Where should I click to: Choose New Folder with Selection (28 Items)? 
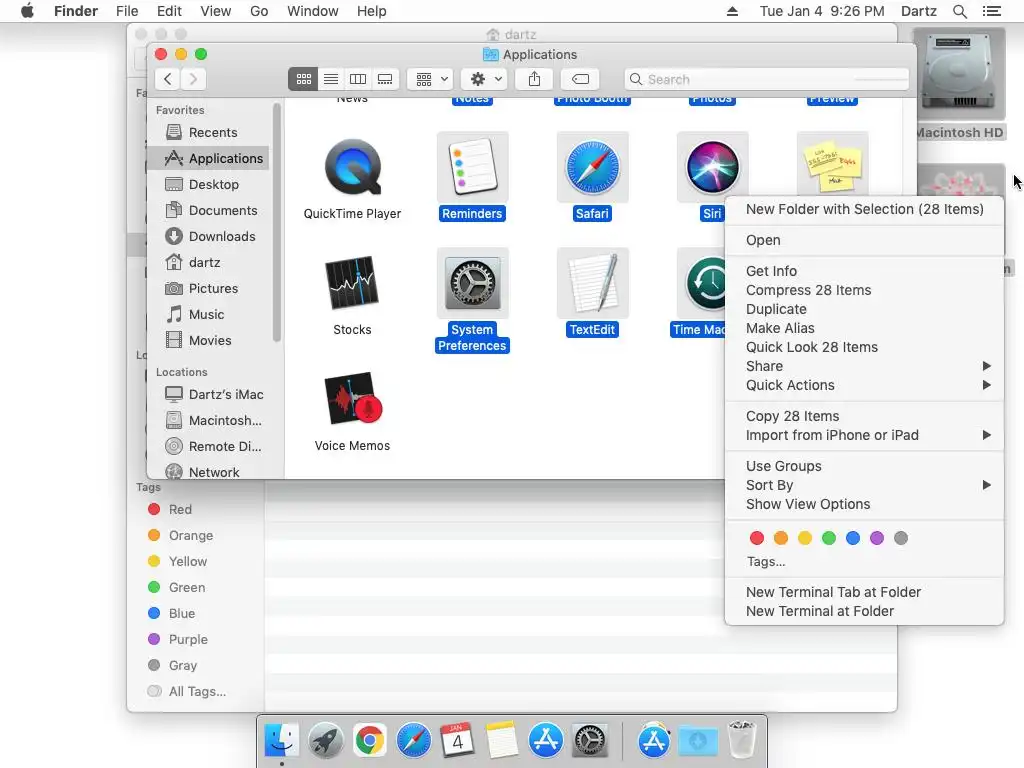(x=865, y=209)
